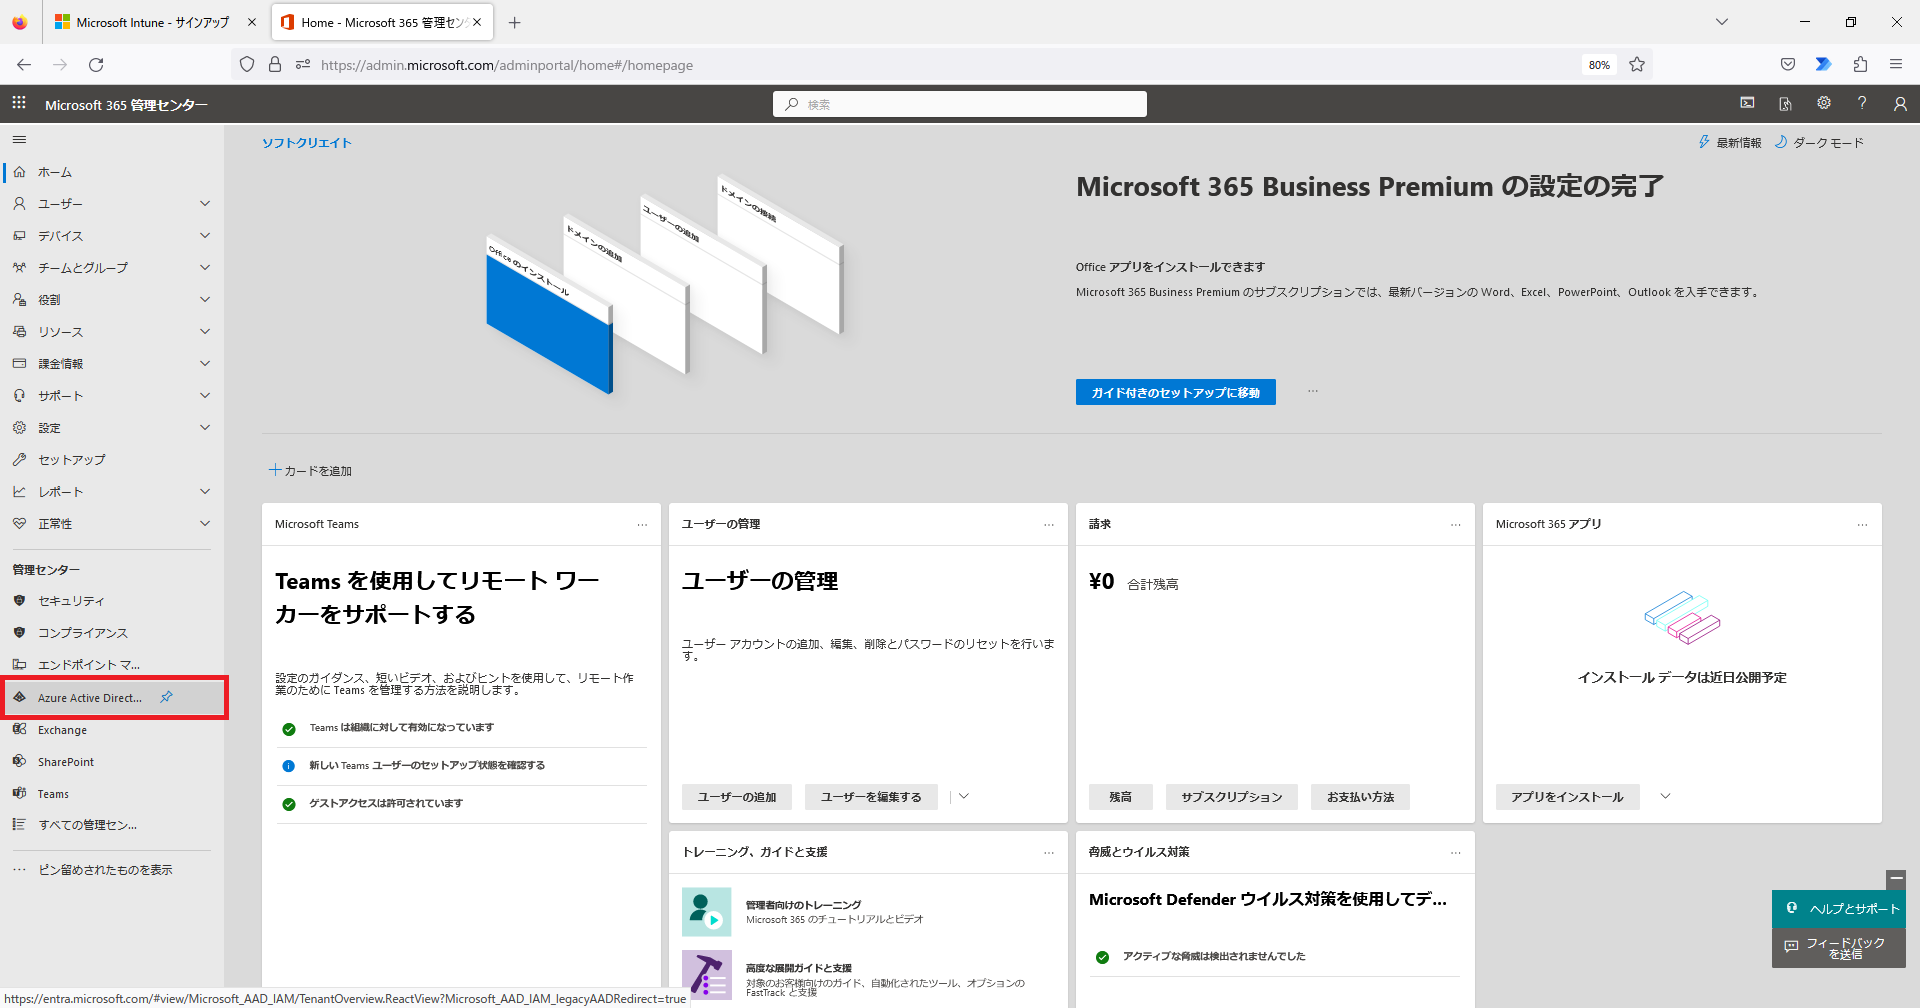
Task: Save to Pocket icon
Action: click(1788, 65)
